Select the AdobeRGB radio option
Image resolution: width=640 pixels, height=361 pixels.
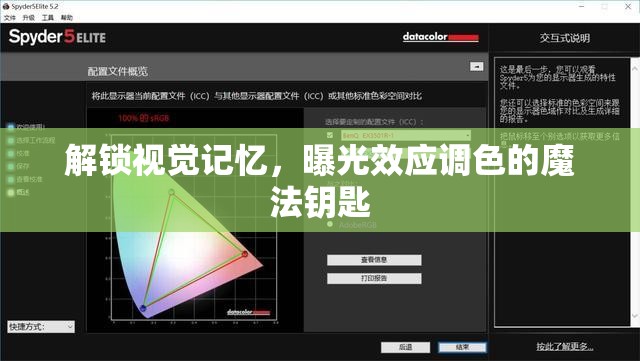pyautogui.click(x=330, y=225)
